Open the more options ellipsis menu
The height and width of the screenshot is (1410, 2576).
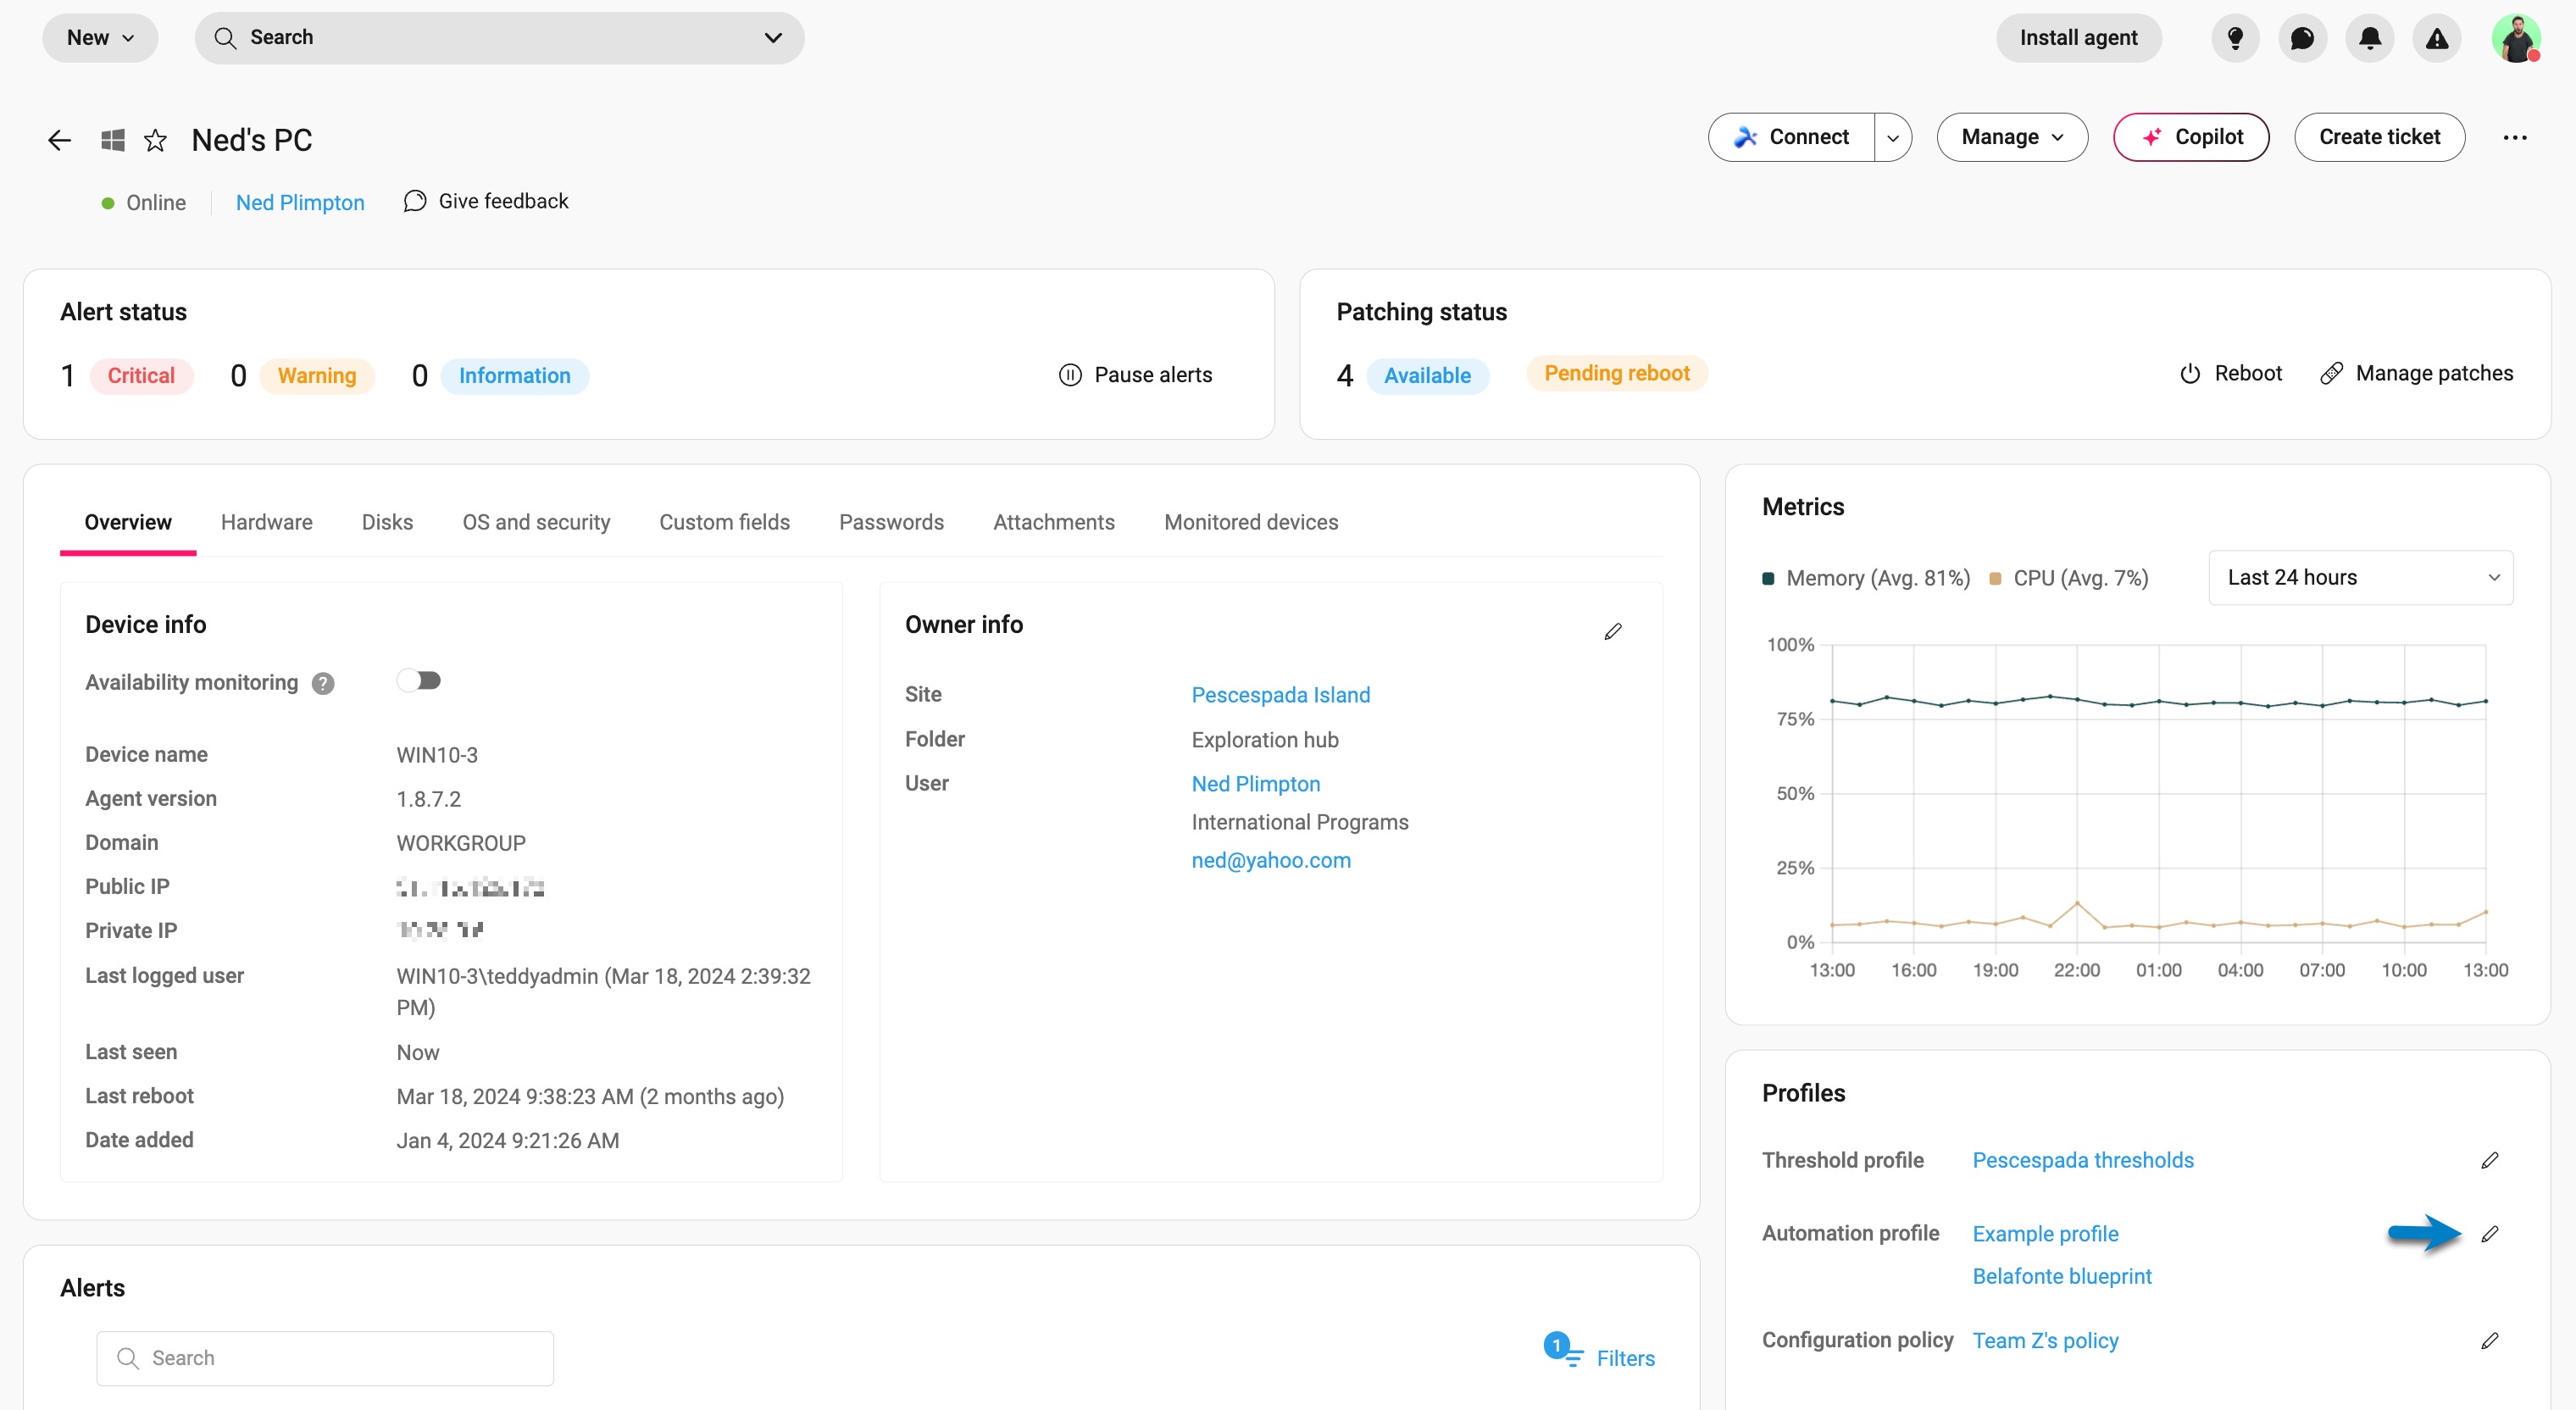[x=2515, y=137]
